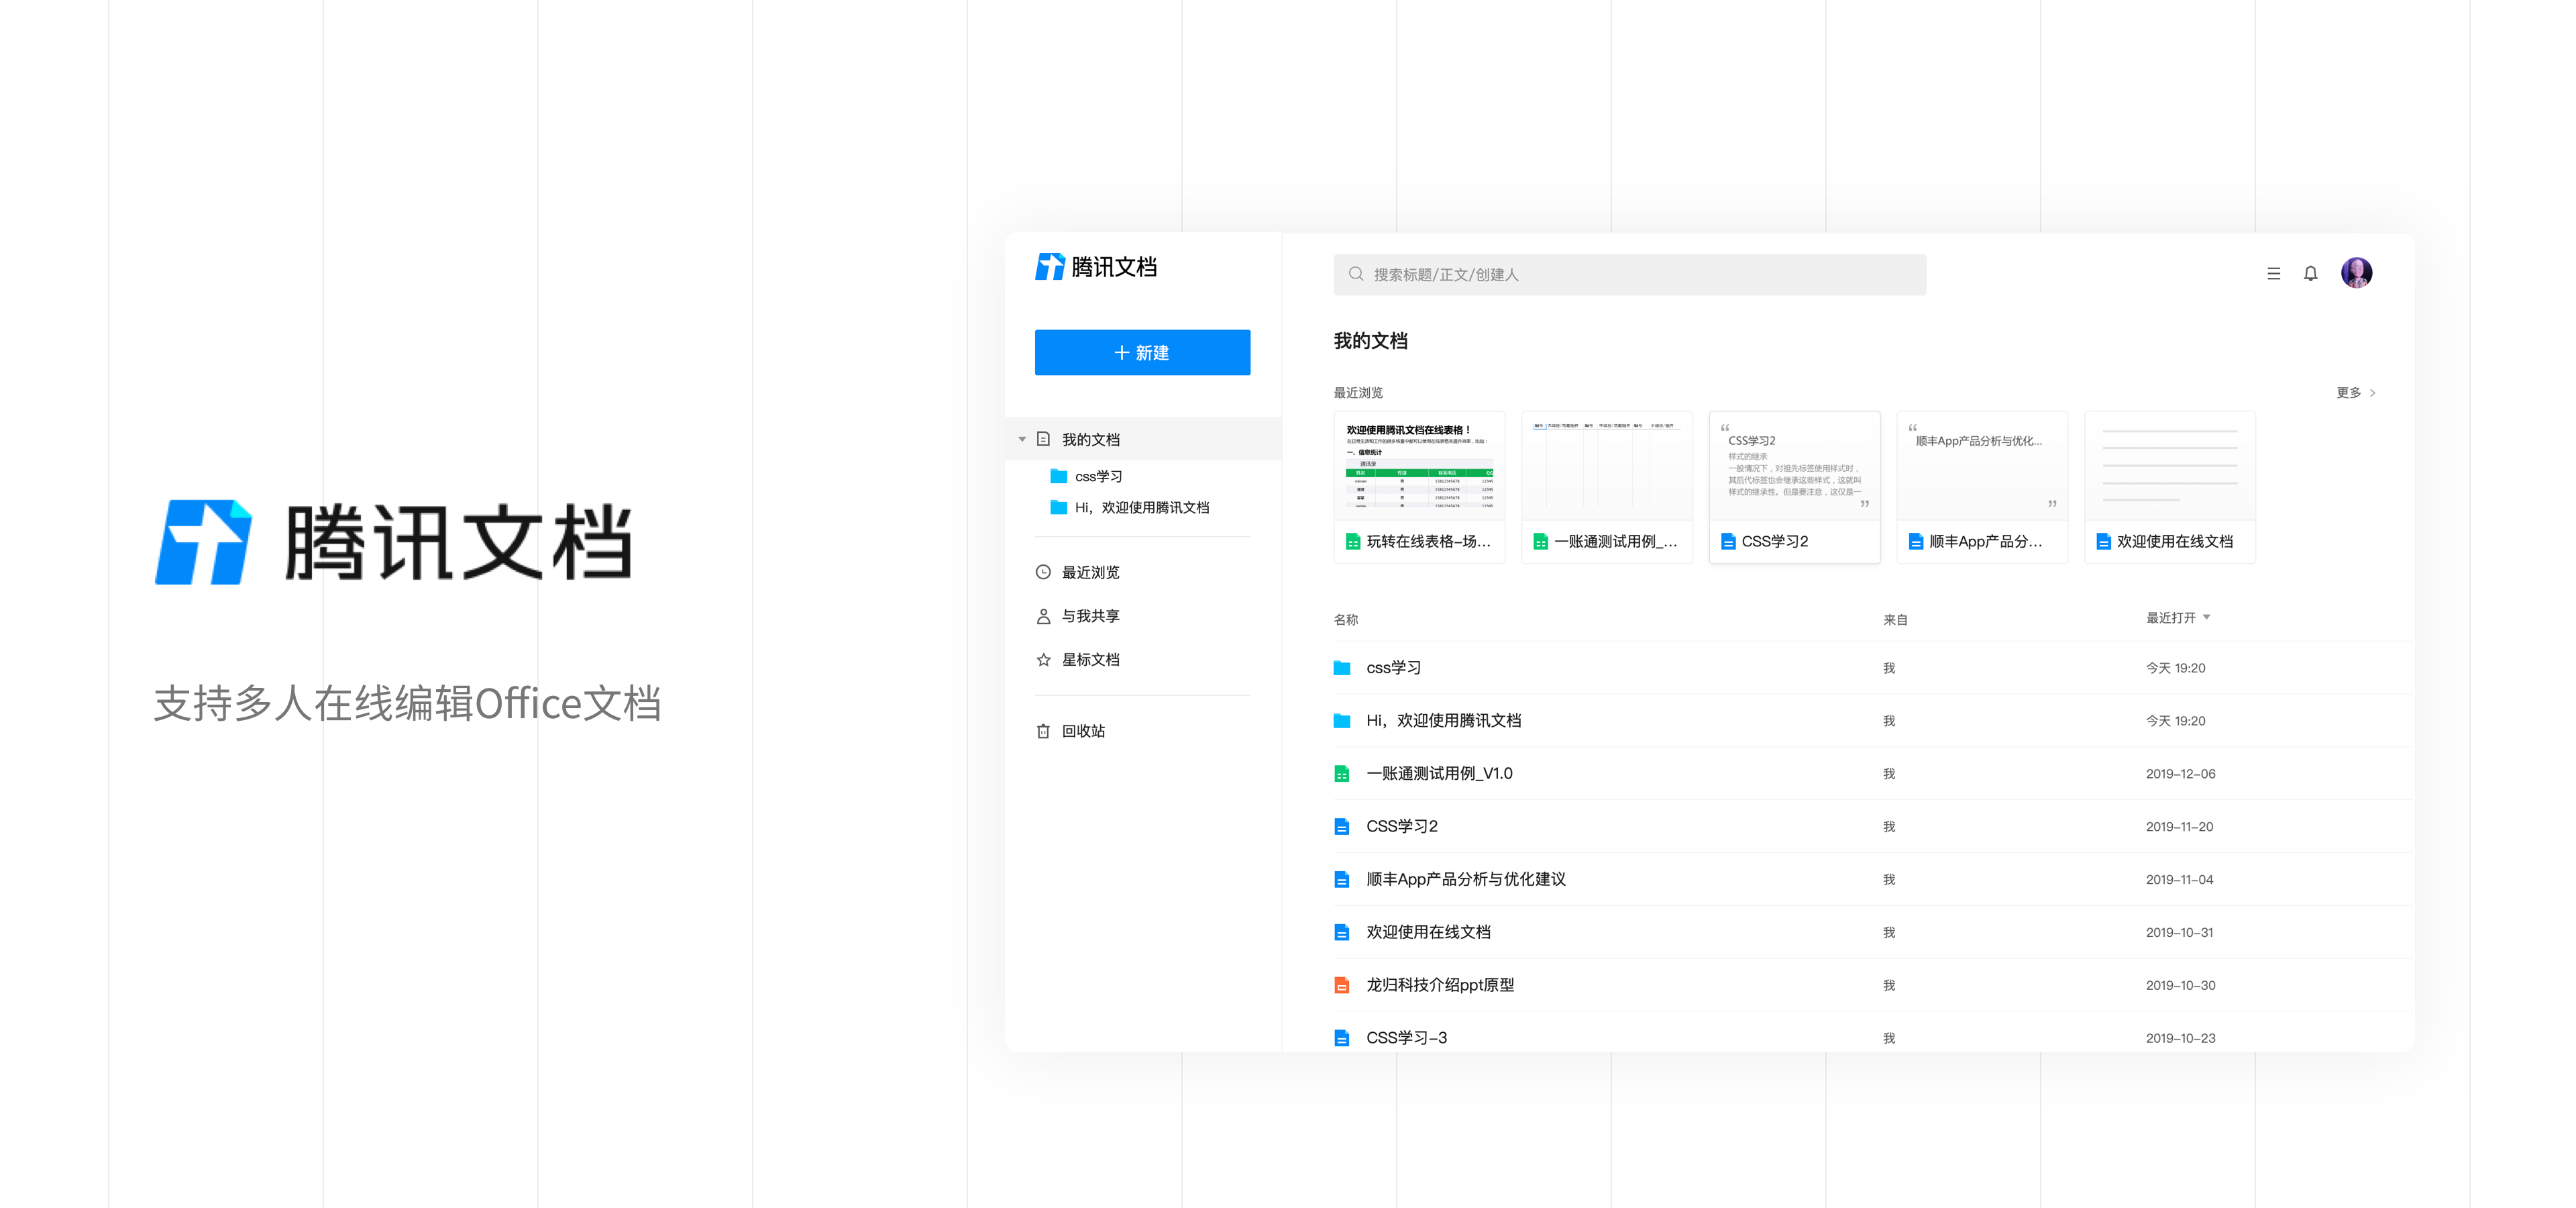Open Hi，欢迎使用腾讯文档 in the file list
Viewport: 2576px width, 1208px height.
(1443, 721)
